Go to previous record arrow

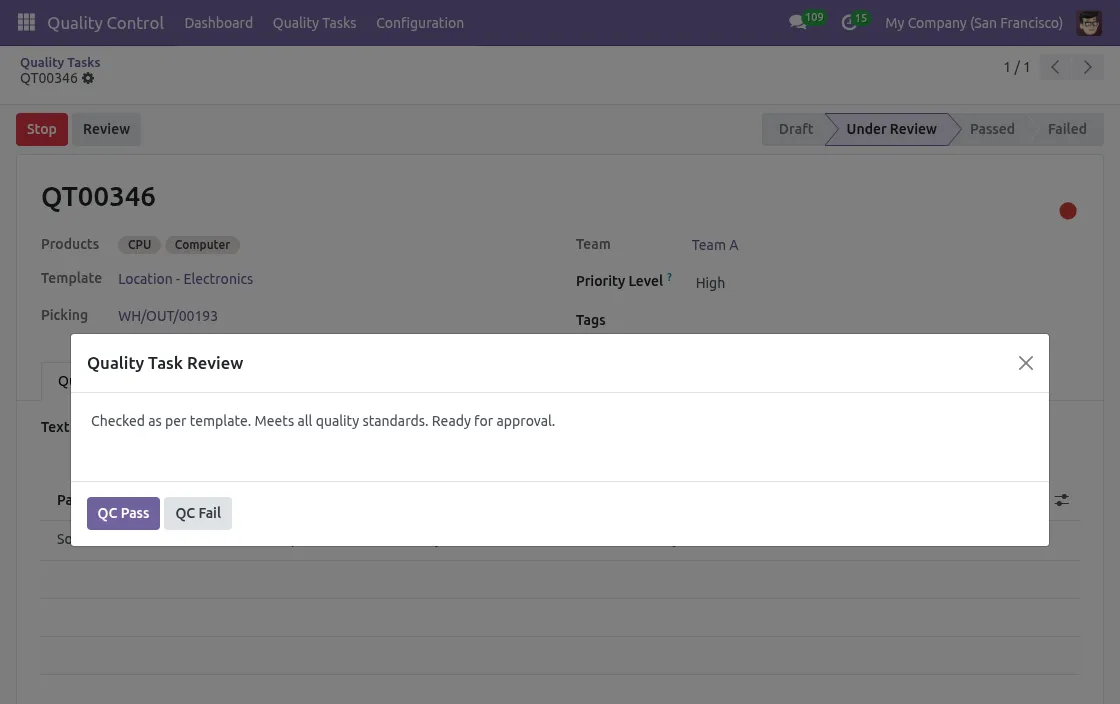tap(1055, 67)
